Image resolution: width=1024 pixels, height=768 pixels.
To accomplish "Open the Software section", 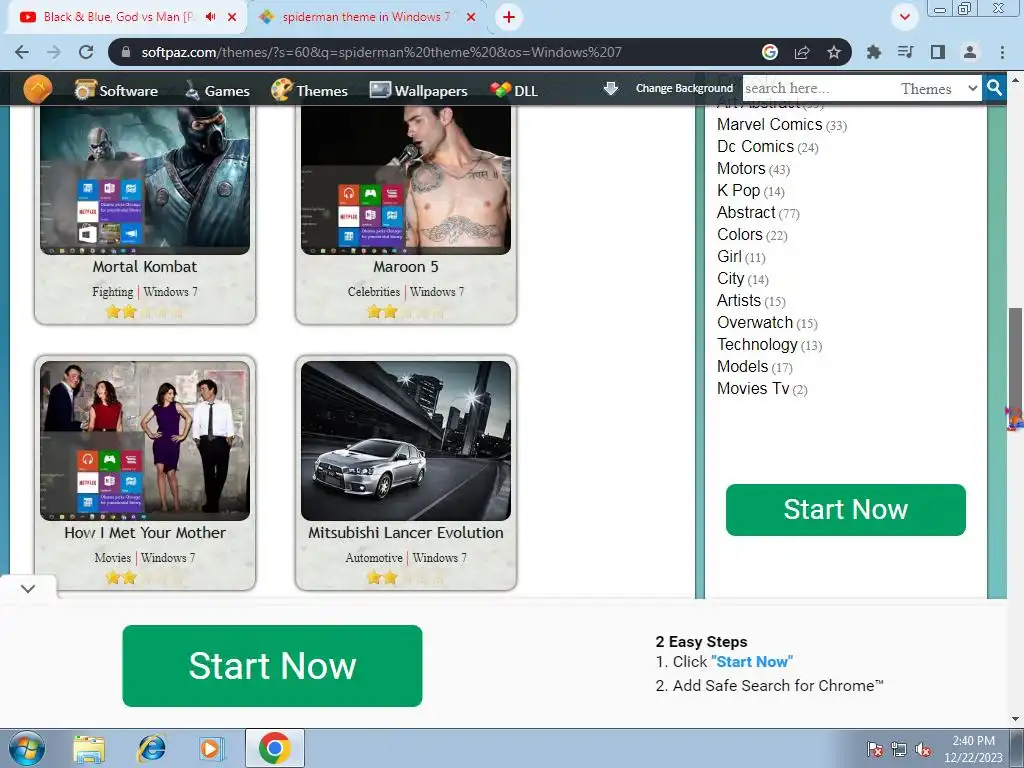I will pos(116,90).
